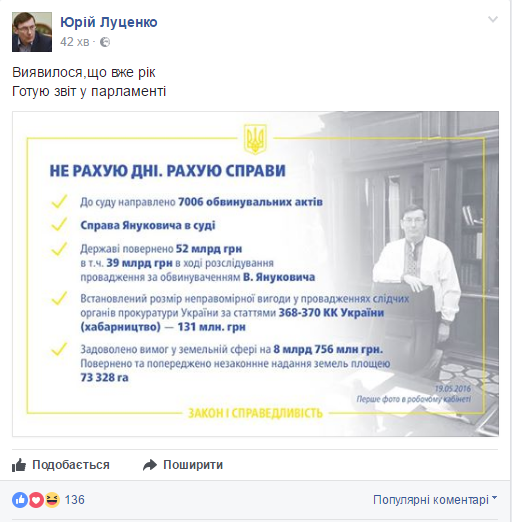512x522 pixels.
Task: Open post options chevron at top right
Action: pos(493,19)
